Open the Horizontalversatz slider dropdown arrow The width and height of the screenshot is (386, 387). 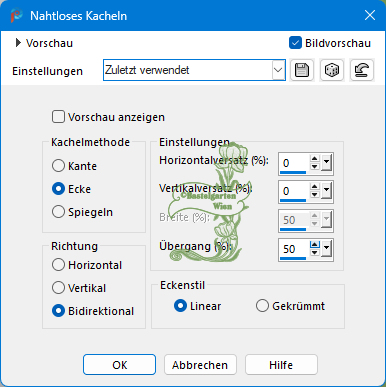(x=327, y=163)
